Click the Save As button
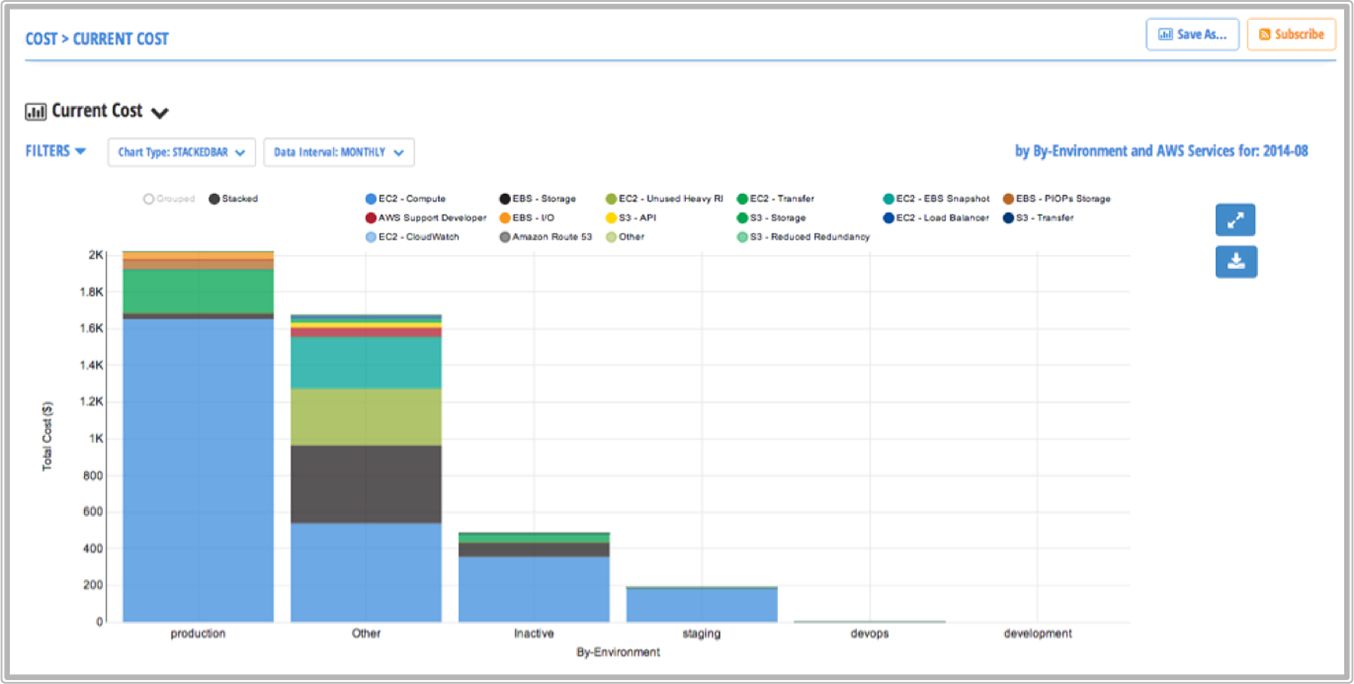 (1192, 34)
